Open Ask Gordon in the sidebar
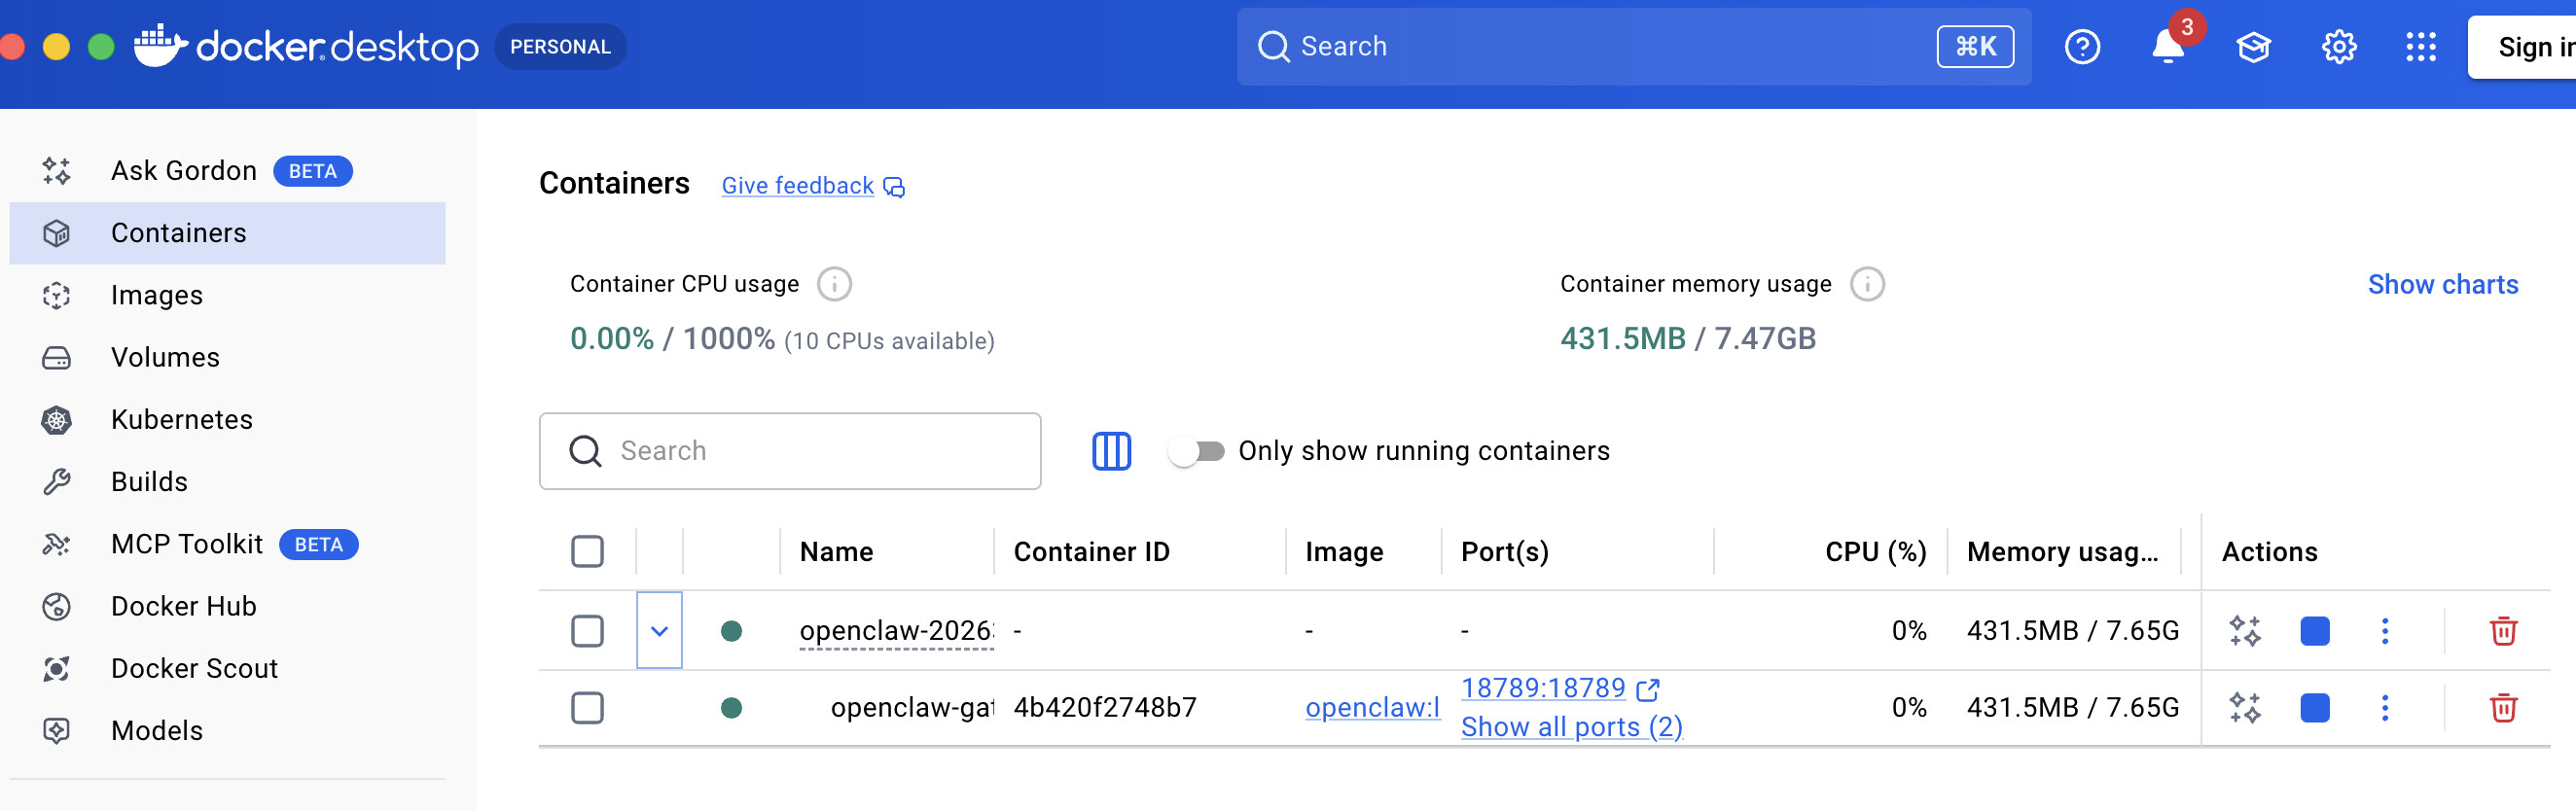Viewport: 2576px width, 811px height. tap(227, 171)
